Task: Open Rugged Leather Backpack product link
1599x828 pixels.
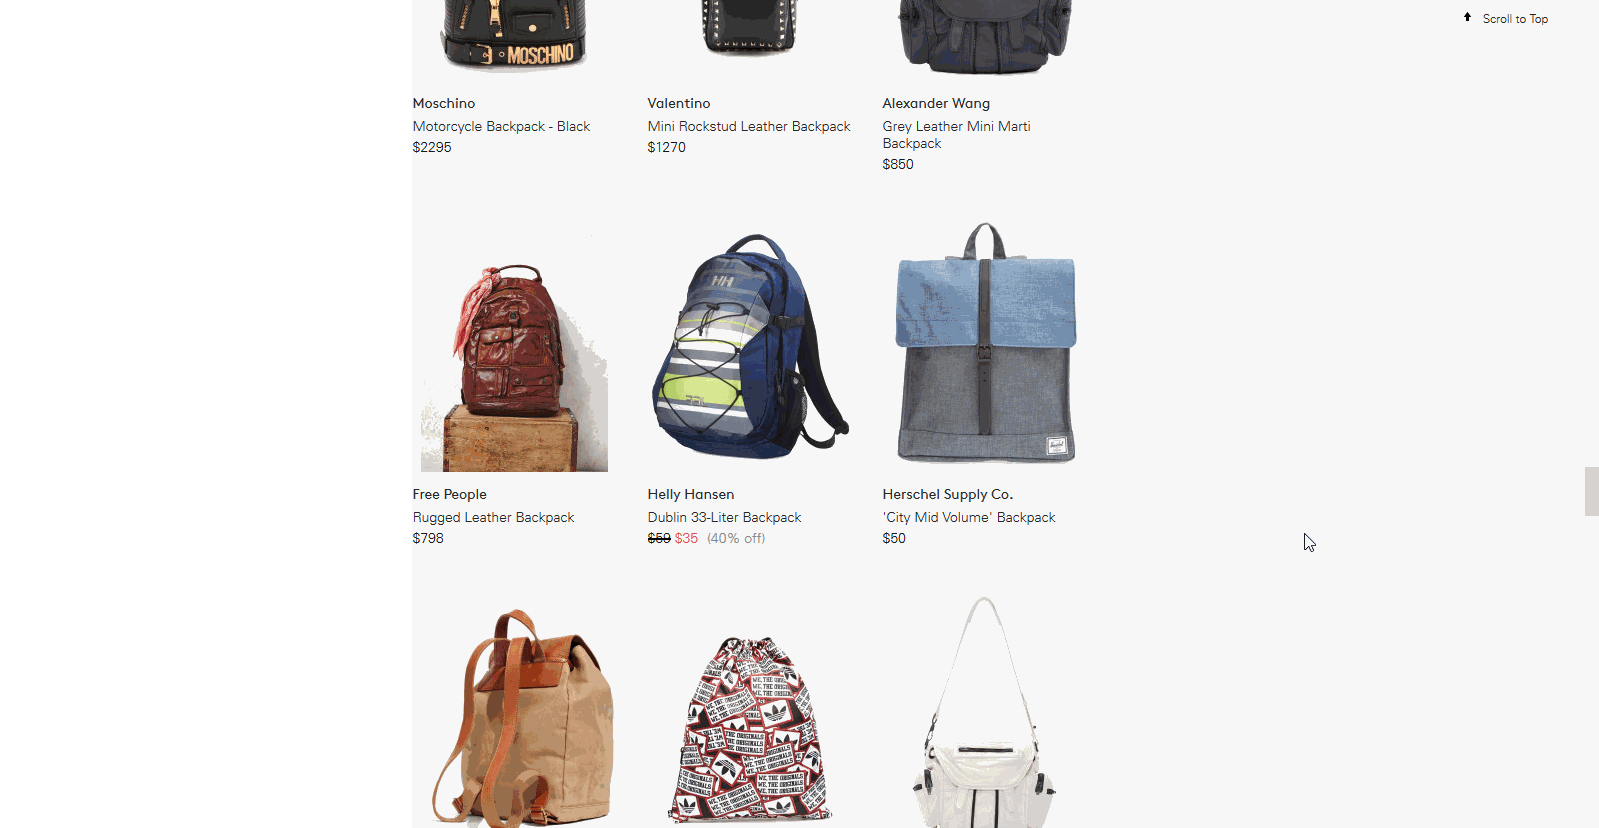Action: click(493, 517)
